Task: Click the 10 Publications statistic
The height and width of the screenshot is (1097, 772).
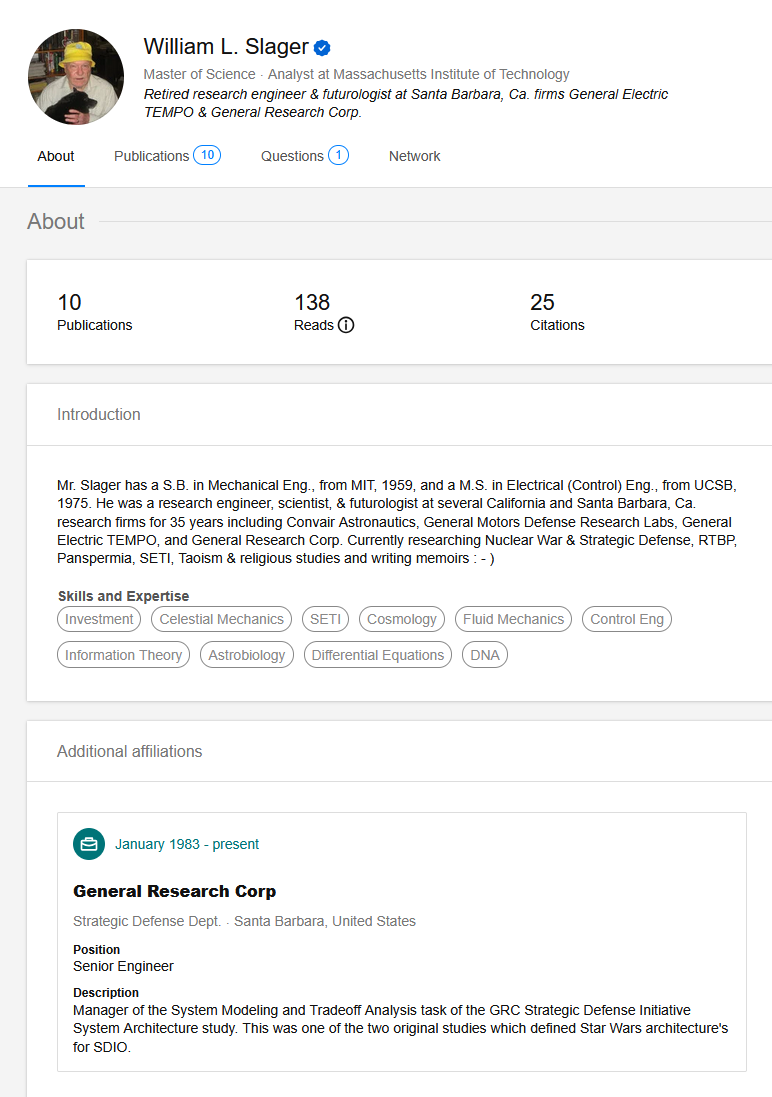Action: (94, 312)
